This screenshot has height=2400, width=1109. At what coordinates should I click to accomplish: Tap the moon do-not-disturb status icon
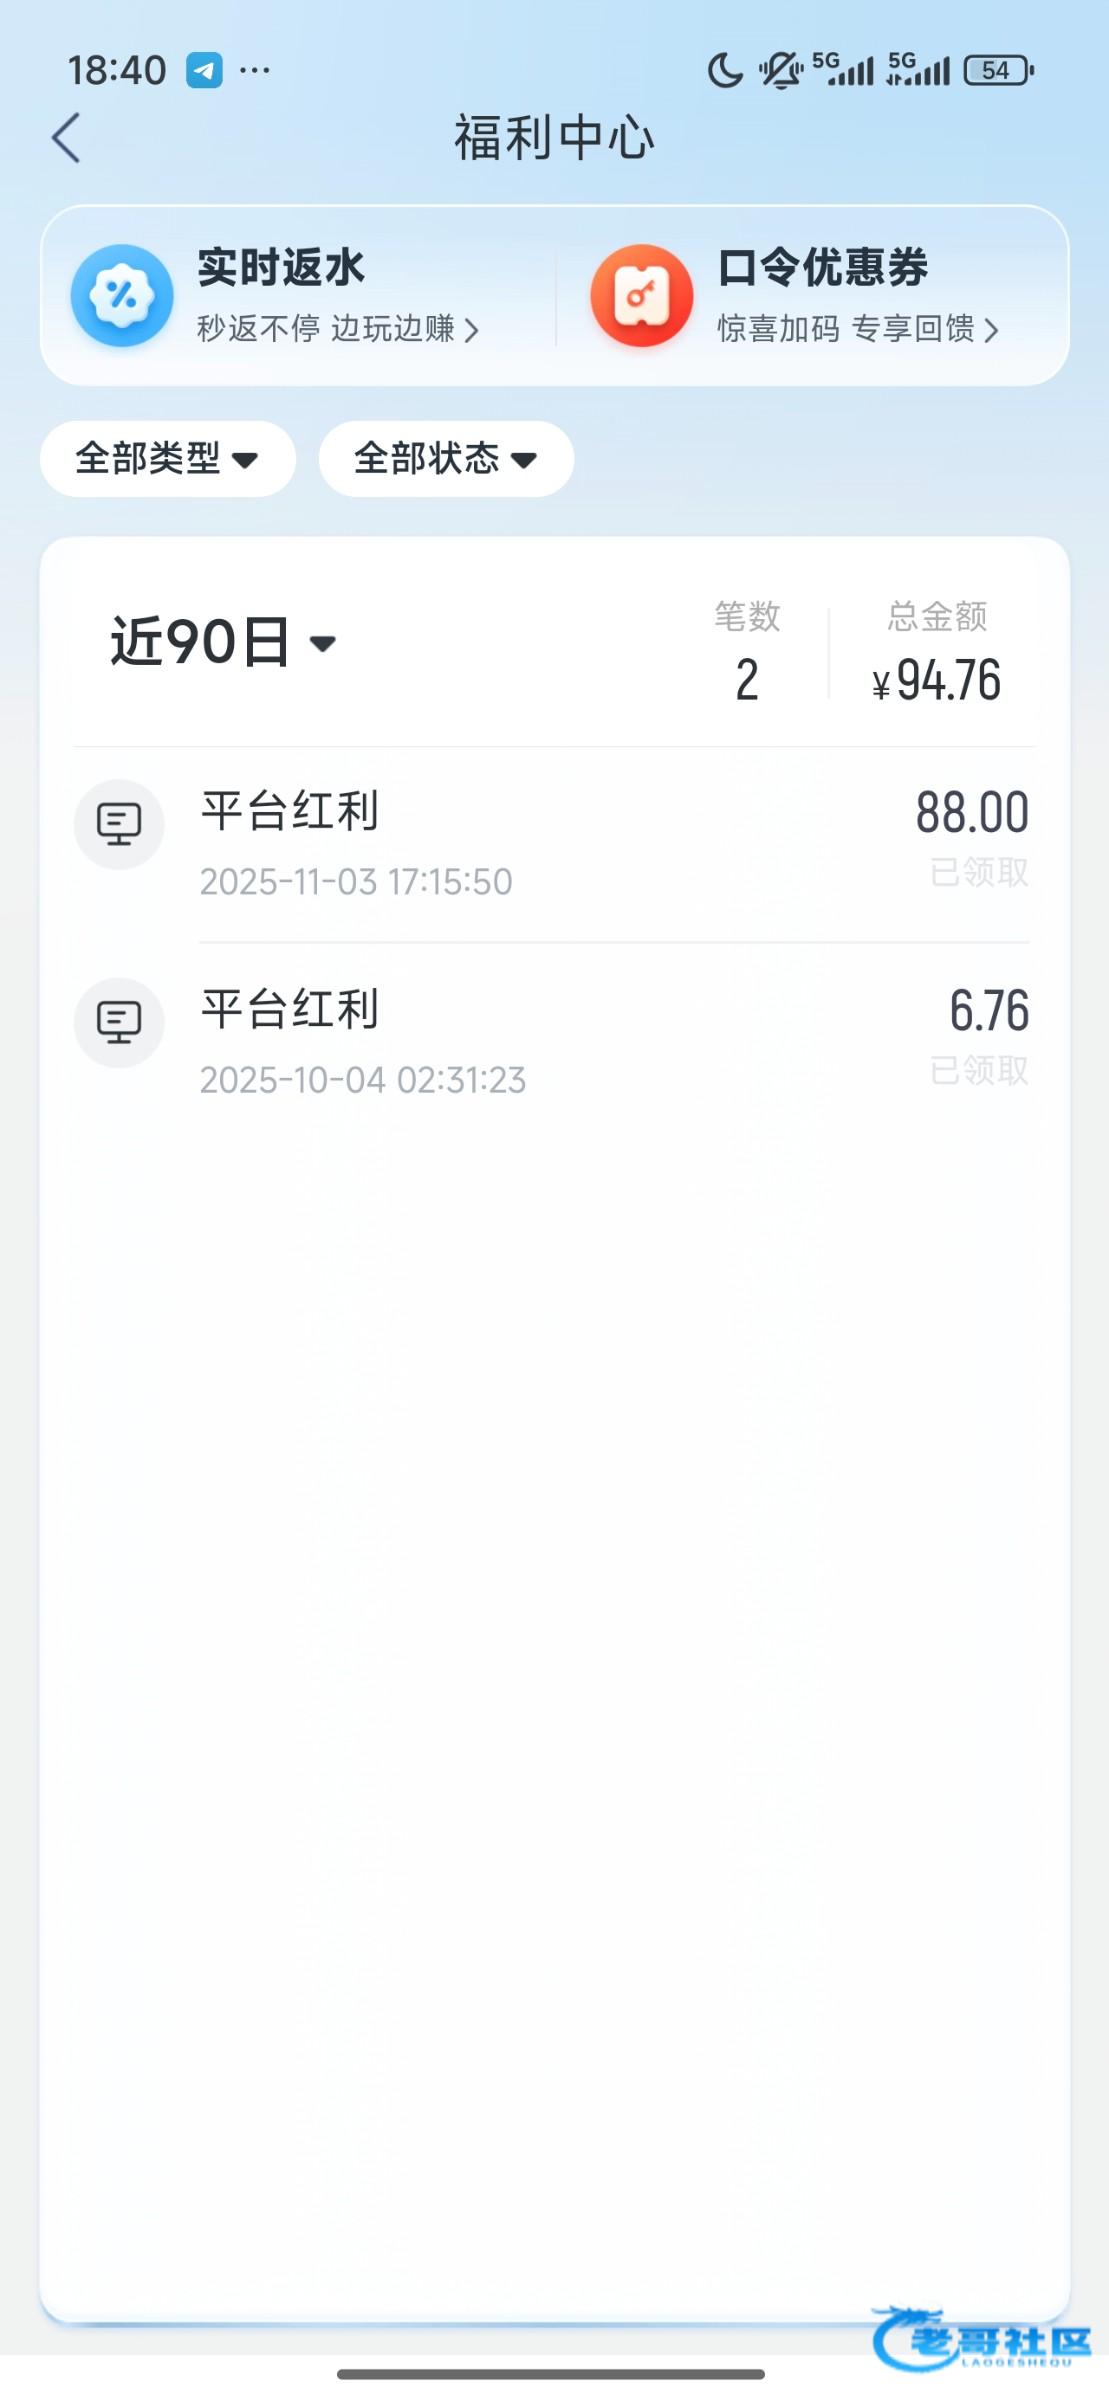click(x=725, y=70)
